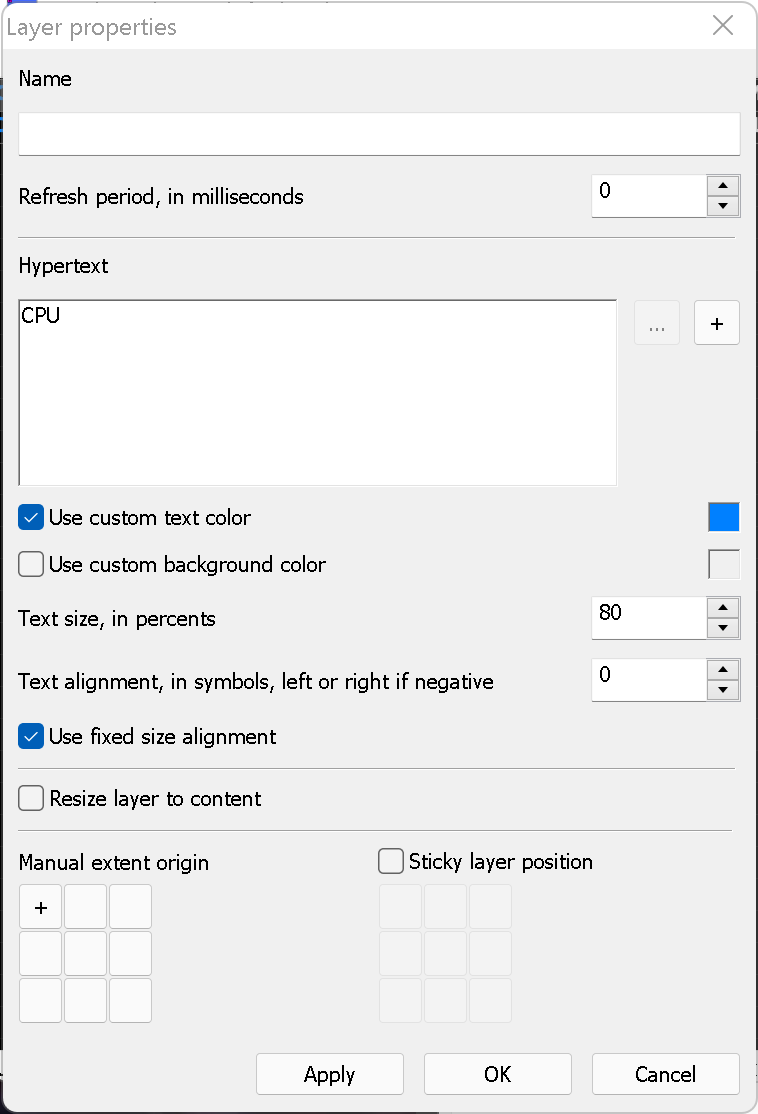Confirm with the OK button

click(497, 1074)
